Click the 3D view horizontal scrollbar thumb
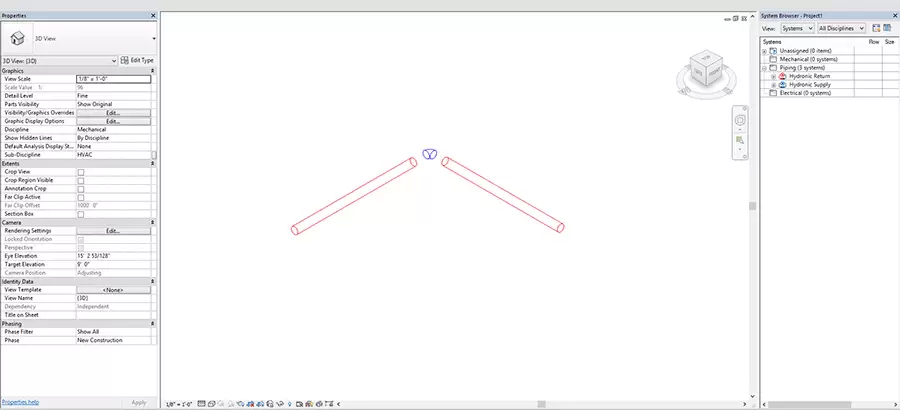 point(541,404)
